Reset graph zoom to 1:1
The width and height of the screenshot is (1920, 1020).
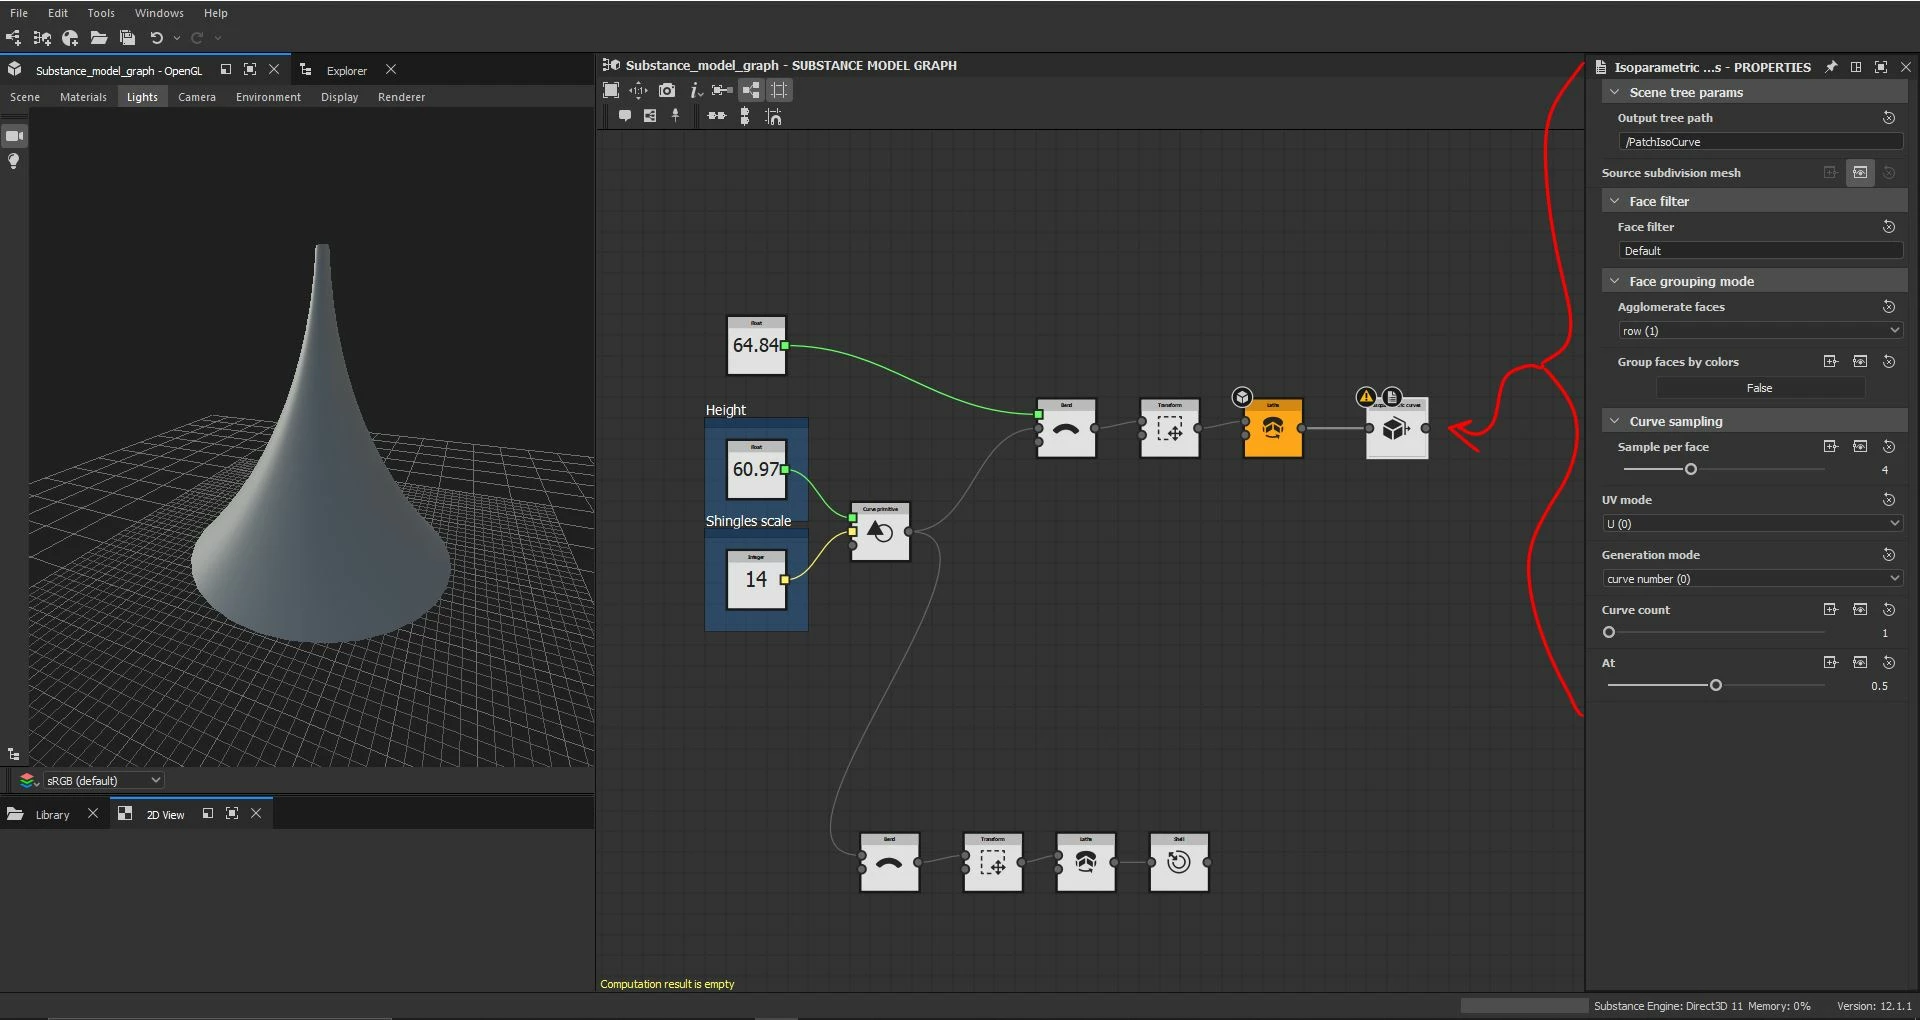(638, 90)
